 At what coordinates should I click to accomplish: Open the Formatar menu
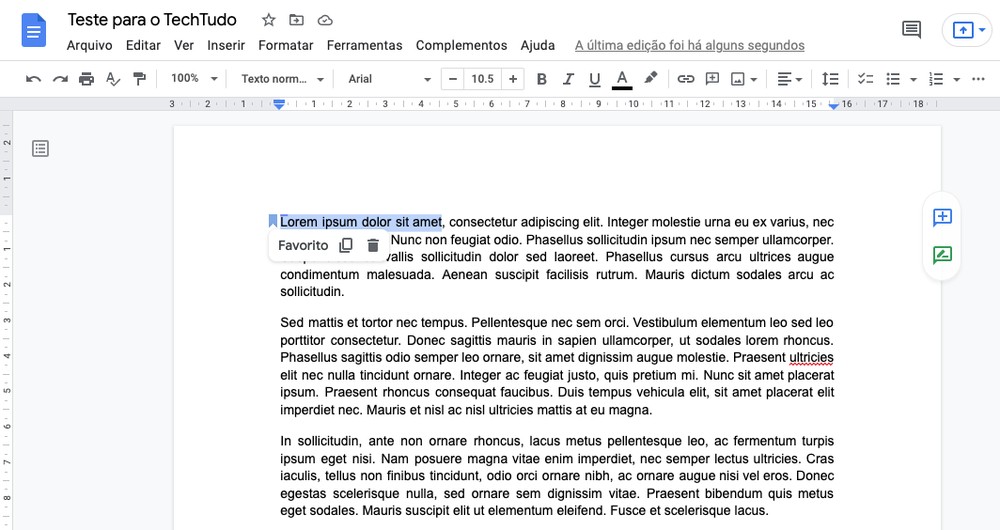tap(286, 45)
